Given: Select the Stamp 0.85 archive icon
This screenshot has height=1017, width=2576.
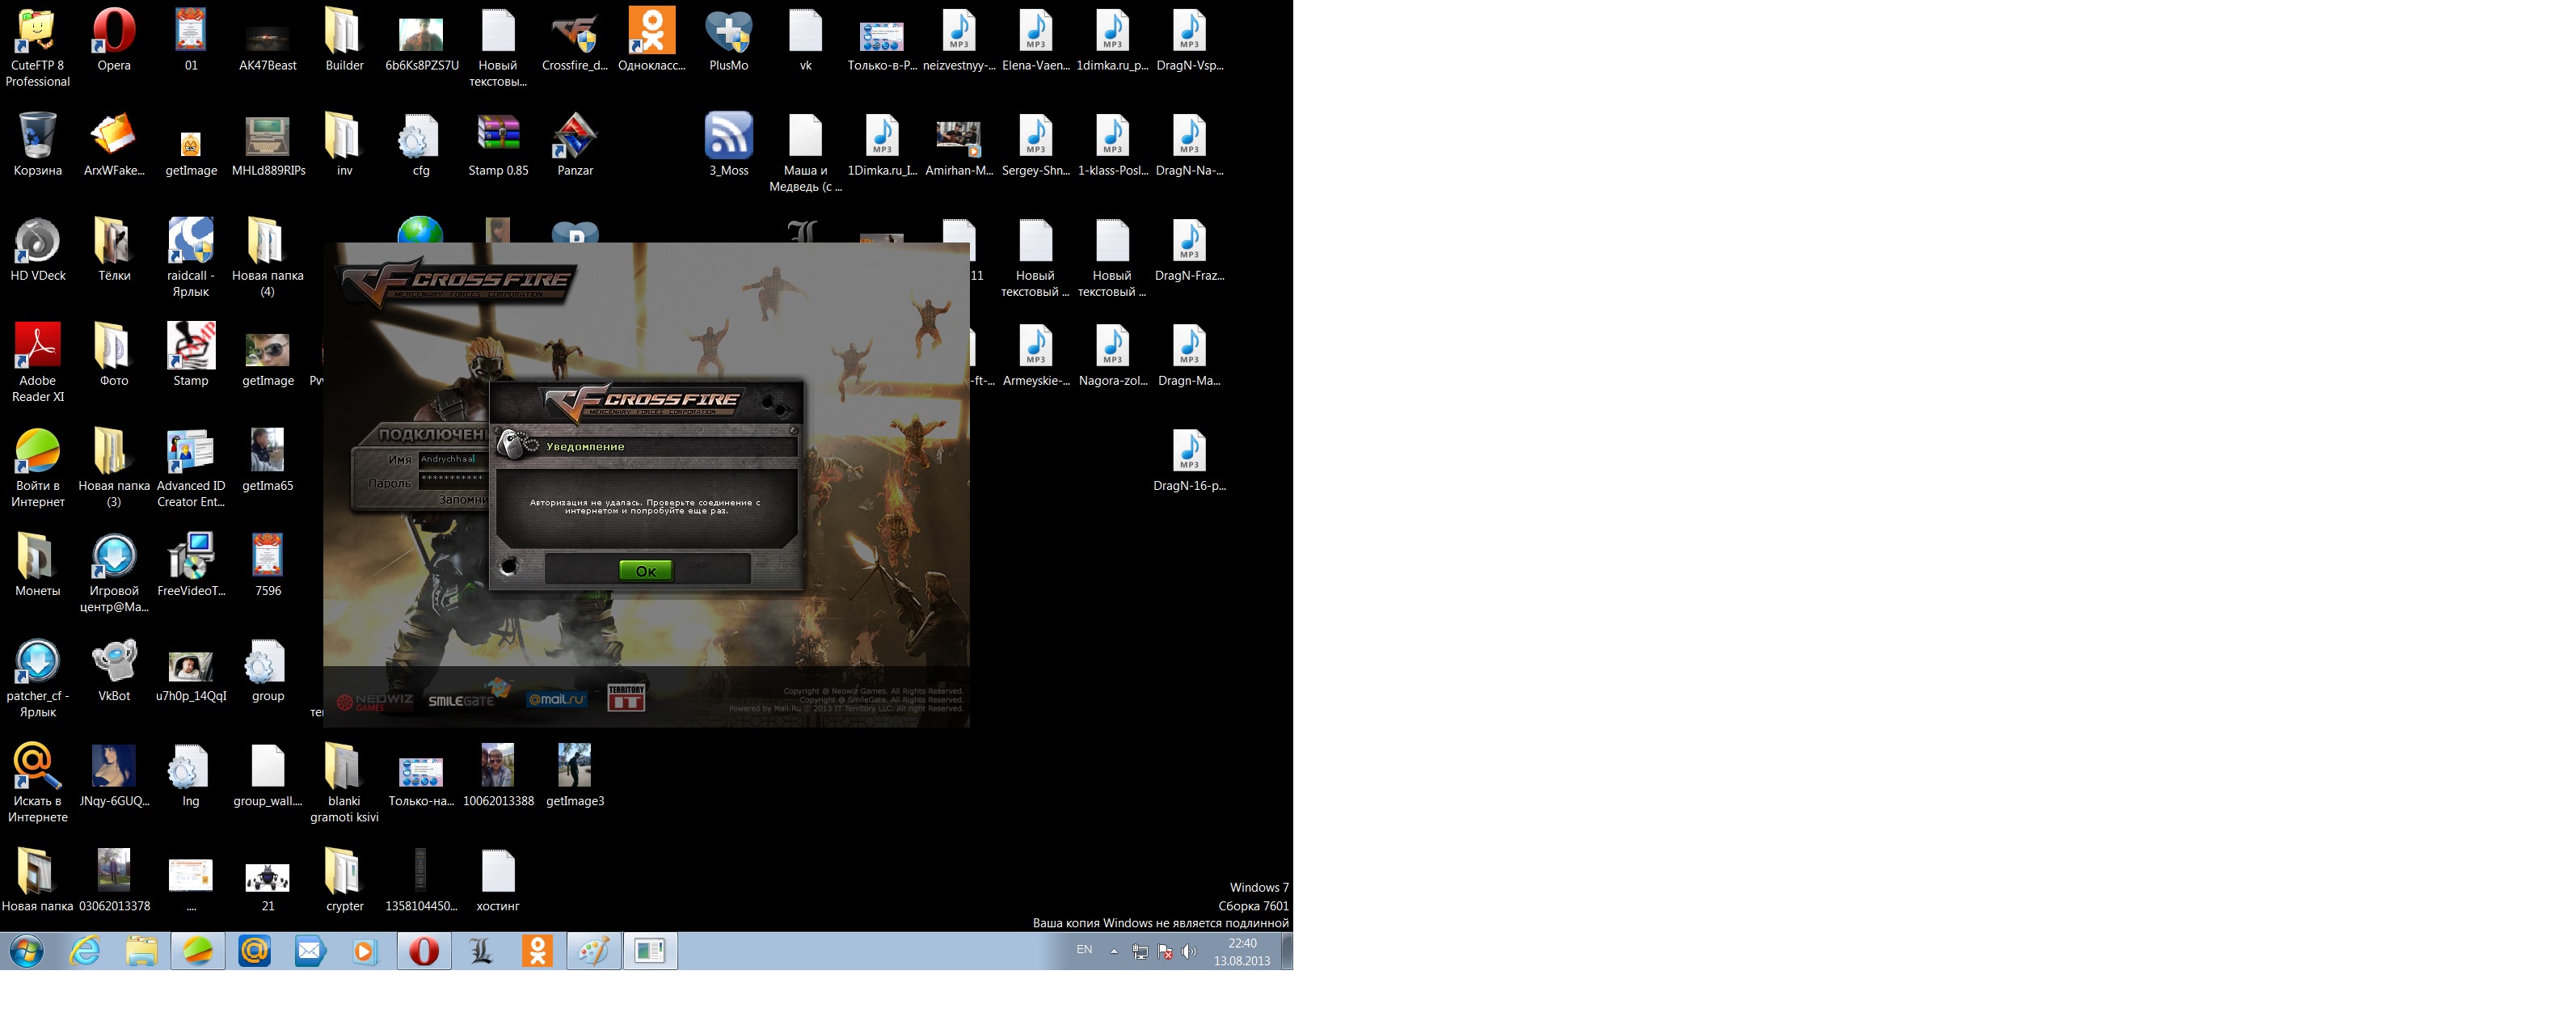Looking at the screenshot, I should pos(498,145).
